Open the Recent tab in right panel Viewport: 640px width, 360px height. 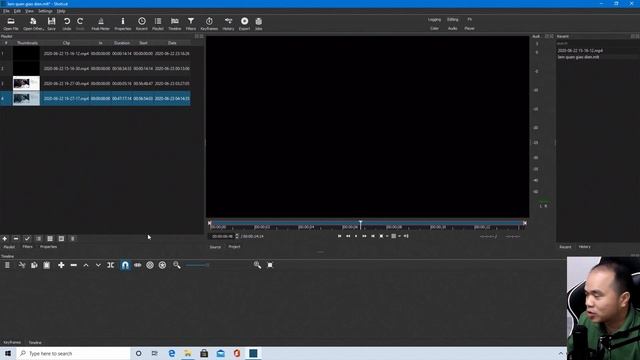(565, 247)
